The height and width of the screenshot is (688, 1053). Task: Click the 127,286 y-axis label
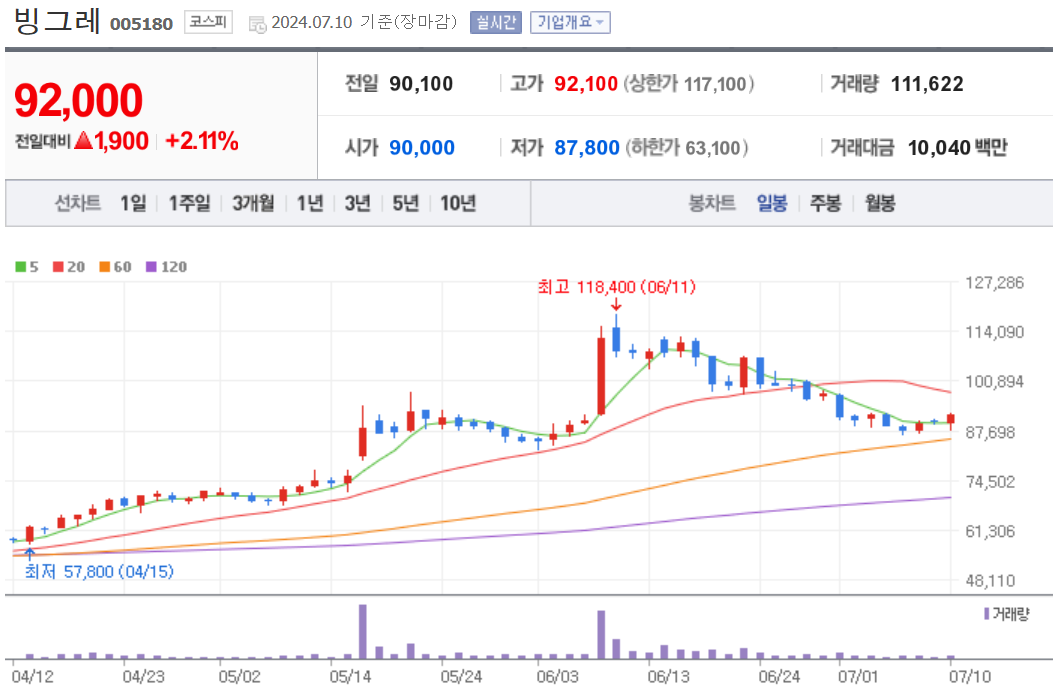click(x=995, y=283)
